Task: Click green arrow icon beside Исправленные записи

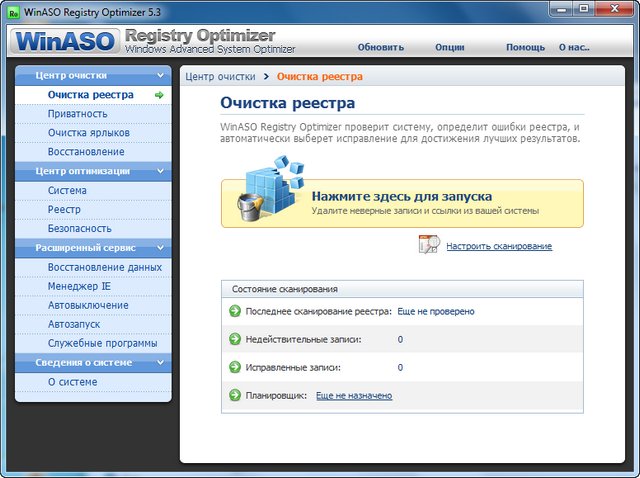Action: [x=235, y=368]
